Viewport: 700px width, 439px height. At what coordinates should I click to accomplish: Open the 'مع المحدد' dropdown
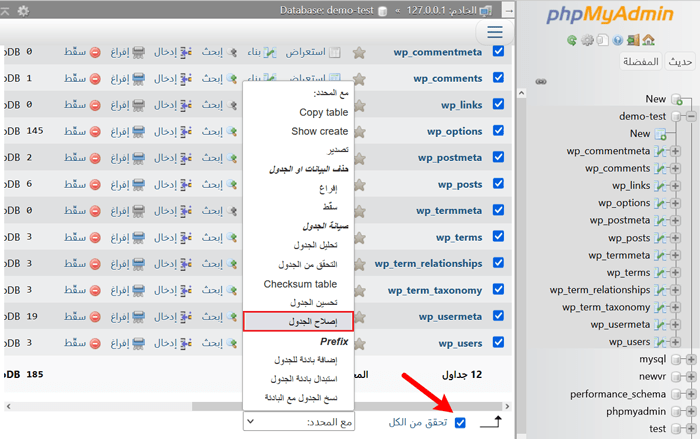point(299,422)
